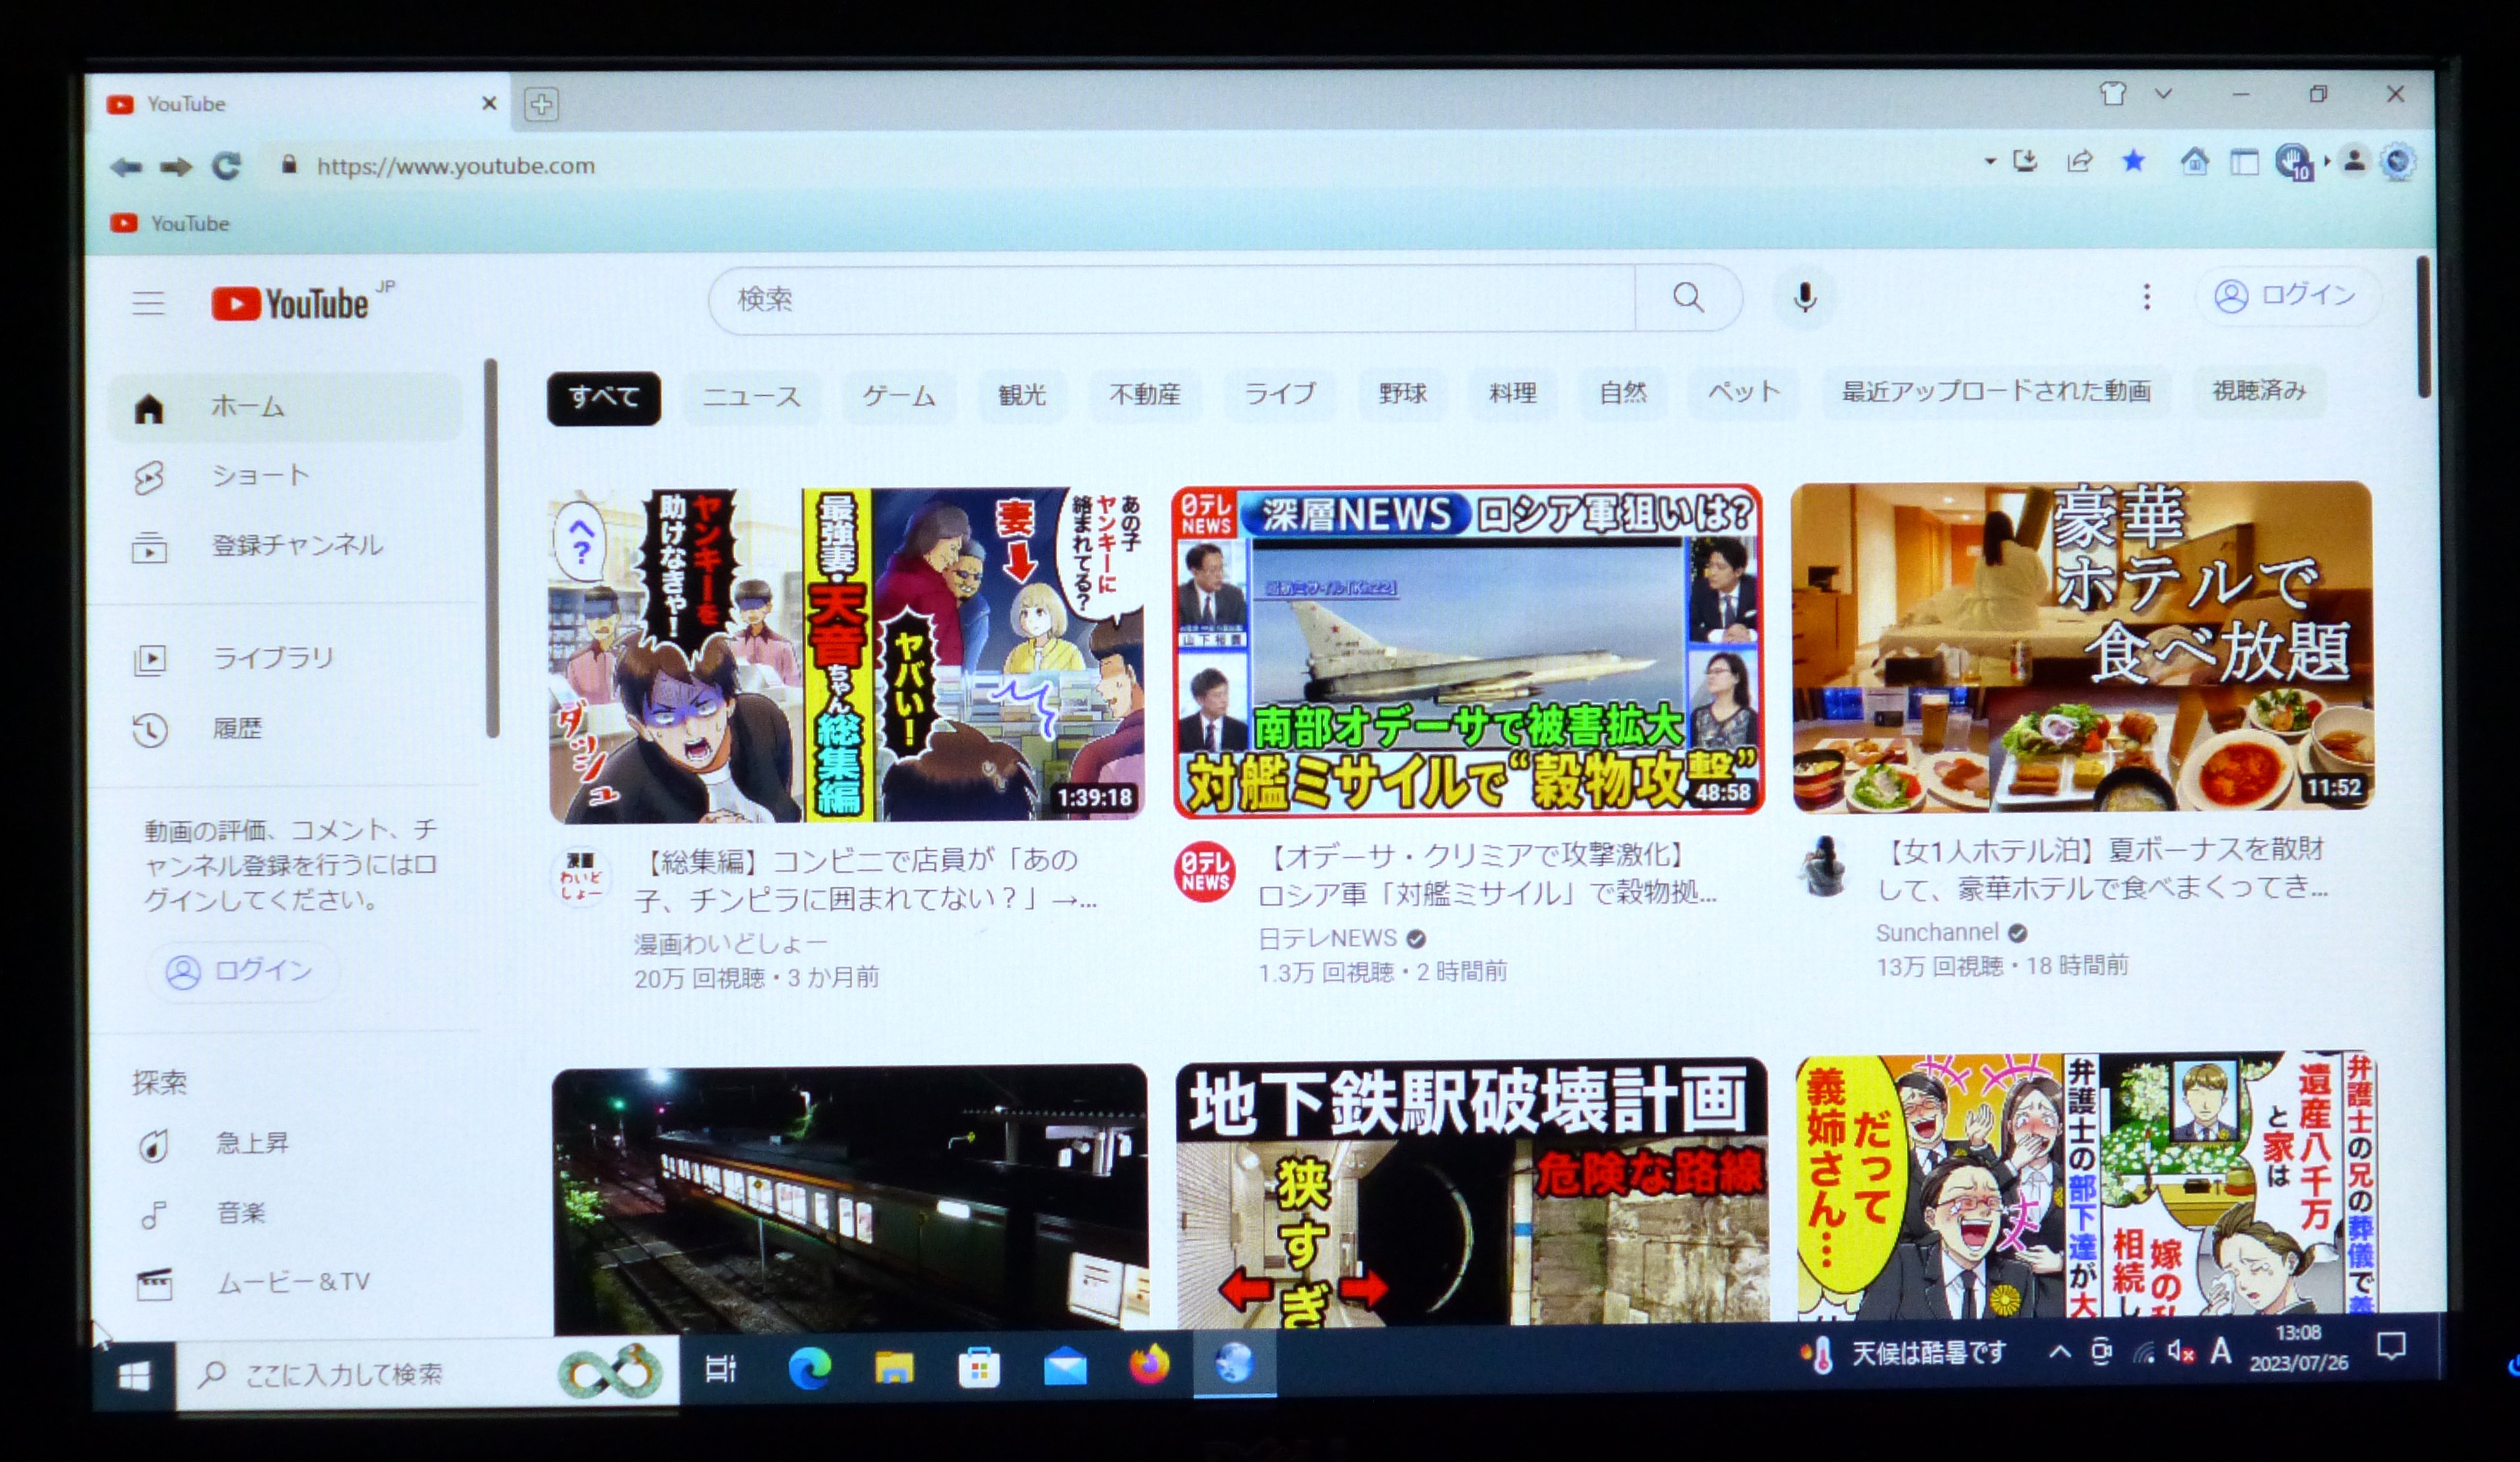Click the 日テレNEWS channel name
The width and height of the screenshot is (2520, 1462).
pos(1327,938)
